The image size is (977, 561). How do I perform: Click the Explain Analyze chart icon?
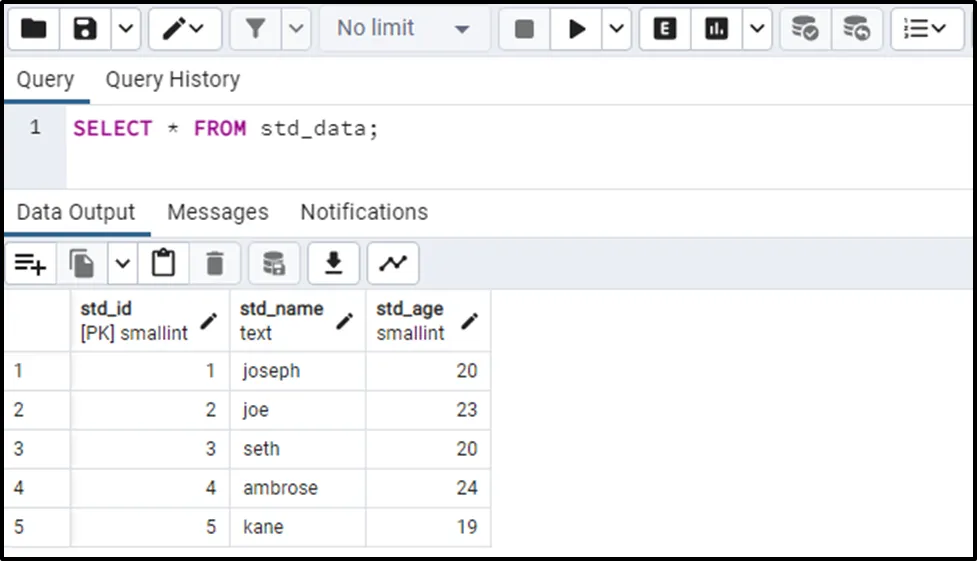[x=716, y=29]
